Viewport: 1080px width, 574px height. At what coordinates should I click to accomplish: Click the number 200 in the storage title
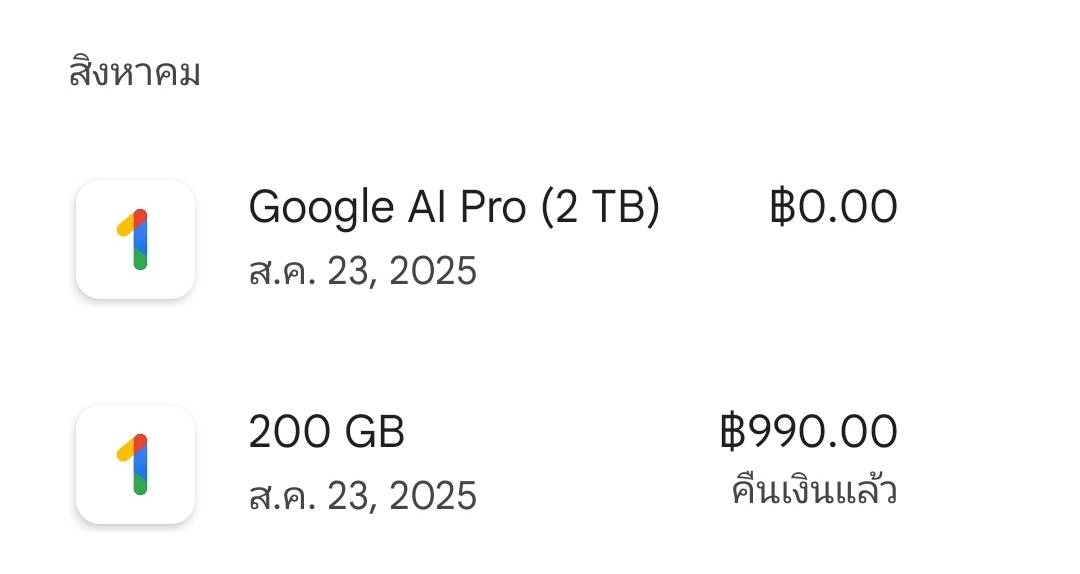point(291,432)
